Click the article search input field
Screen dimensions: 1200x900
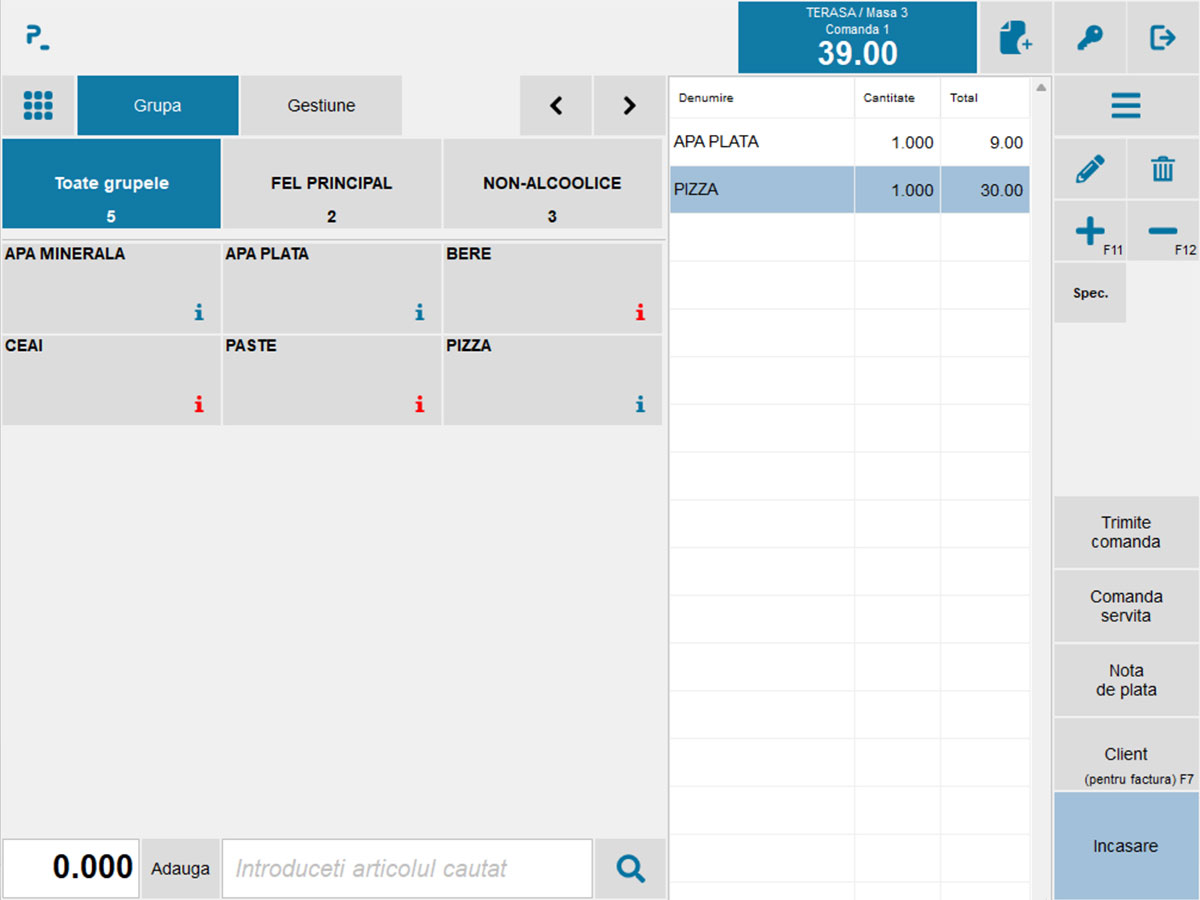tap(407, 868)
